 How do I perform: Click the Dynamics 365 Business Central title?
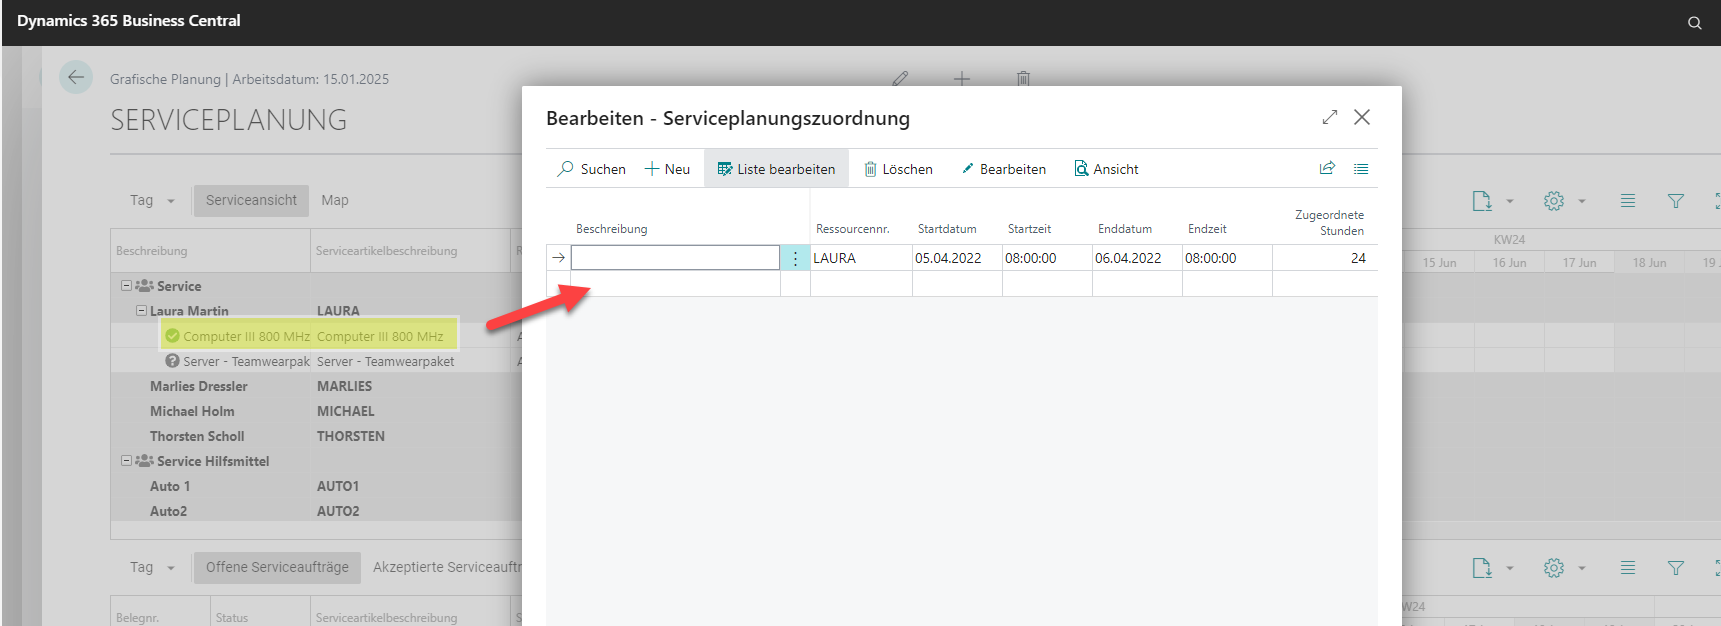click(x=129, y=21)
